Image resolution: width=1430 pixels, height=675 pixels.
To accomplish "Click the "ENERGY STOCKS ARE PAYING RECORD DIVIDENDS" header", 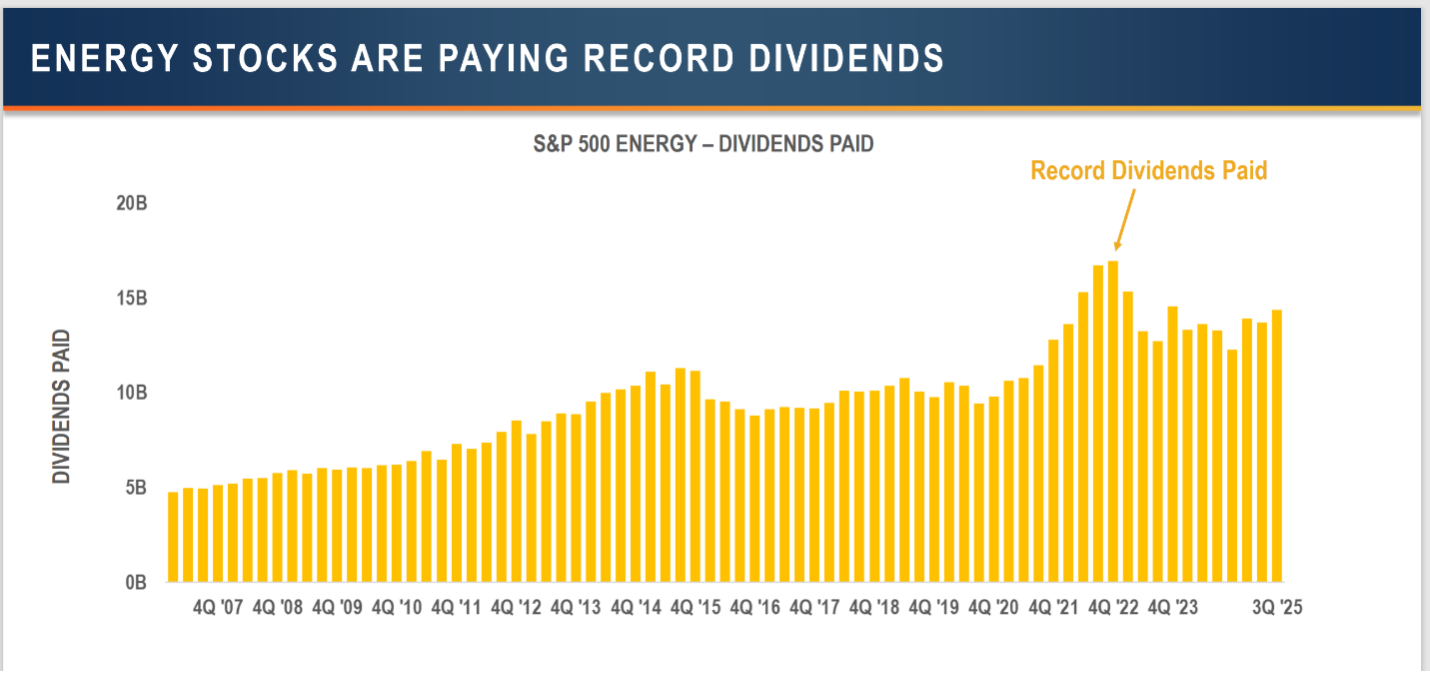I will 487,59.
